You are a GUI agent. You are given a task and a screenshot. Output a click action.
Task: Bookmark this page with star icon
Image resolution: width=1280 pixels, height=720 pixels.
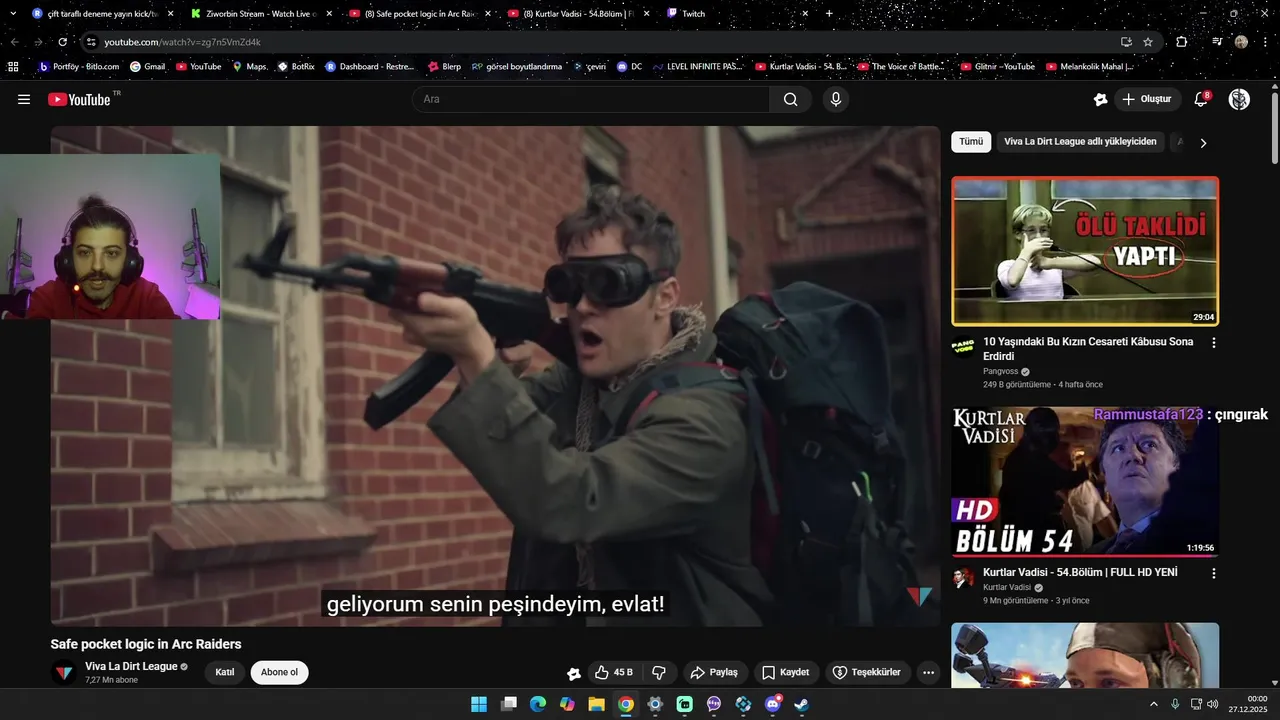coord(1148,42)
